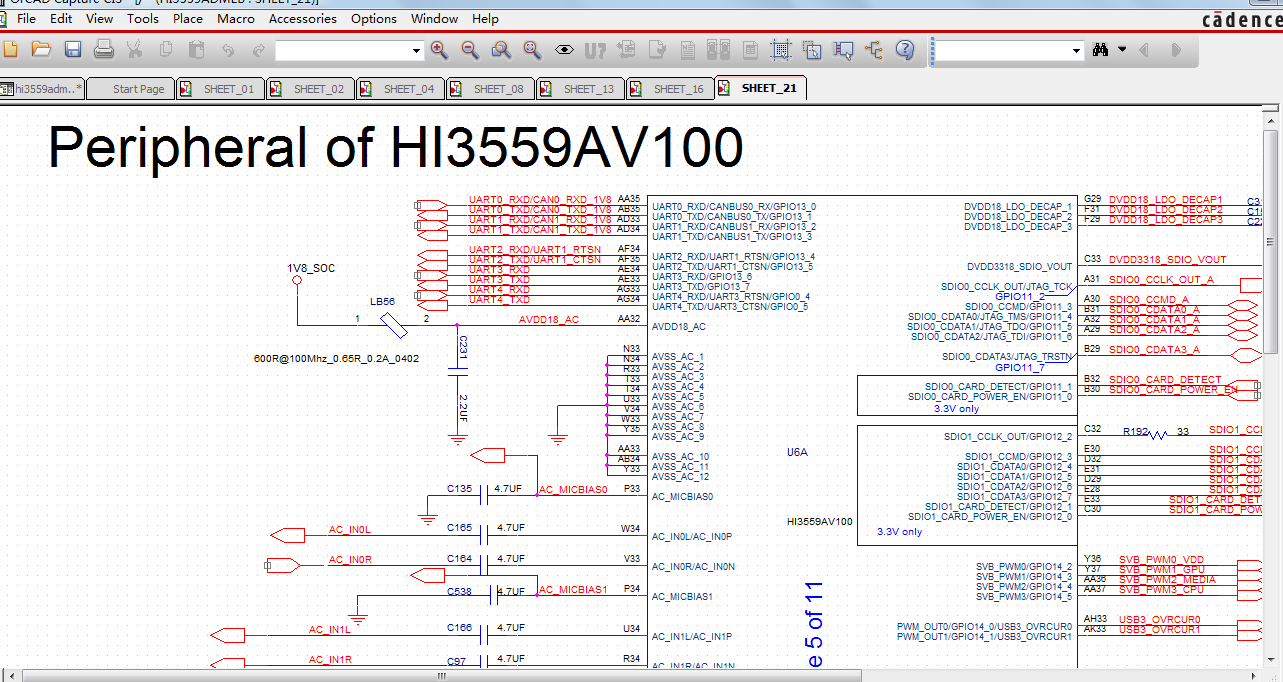
Task: Open the Options menu
Action: [x=374, y=19]
